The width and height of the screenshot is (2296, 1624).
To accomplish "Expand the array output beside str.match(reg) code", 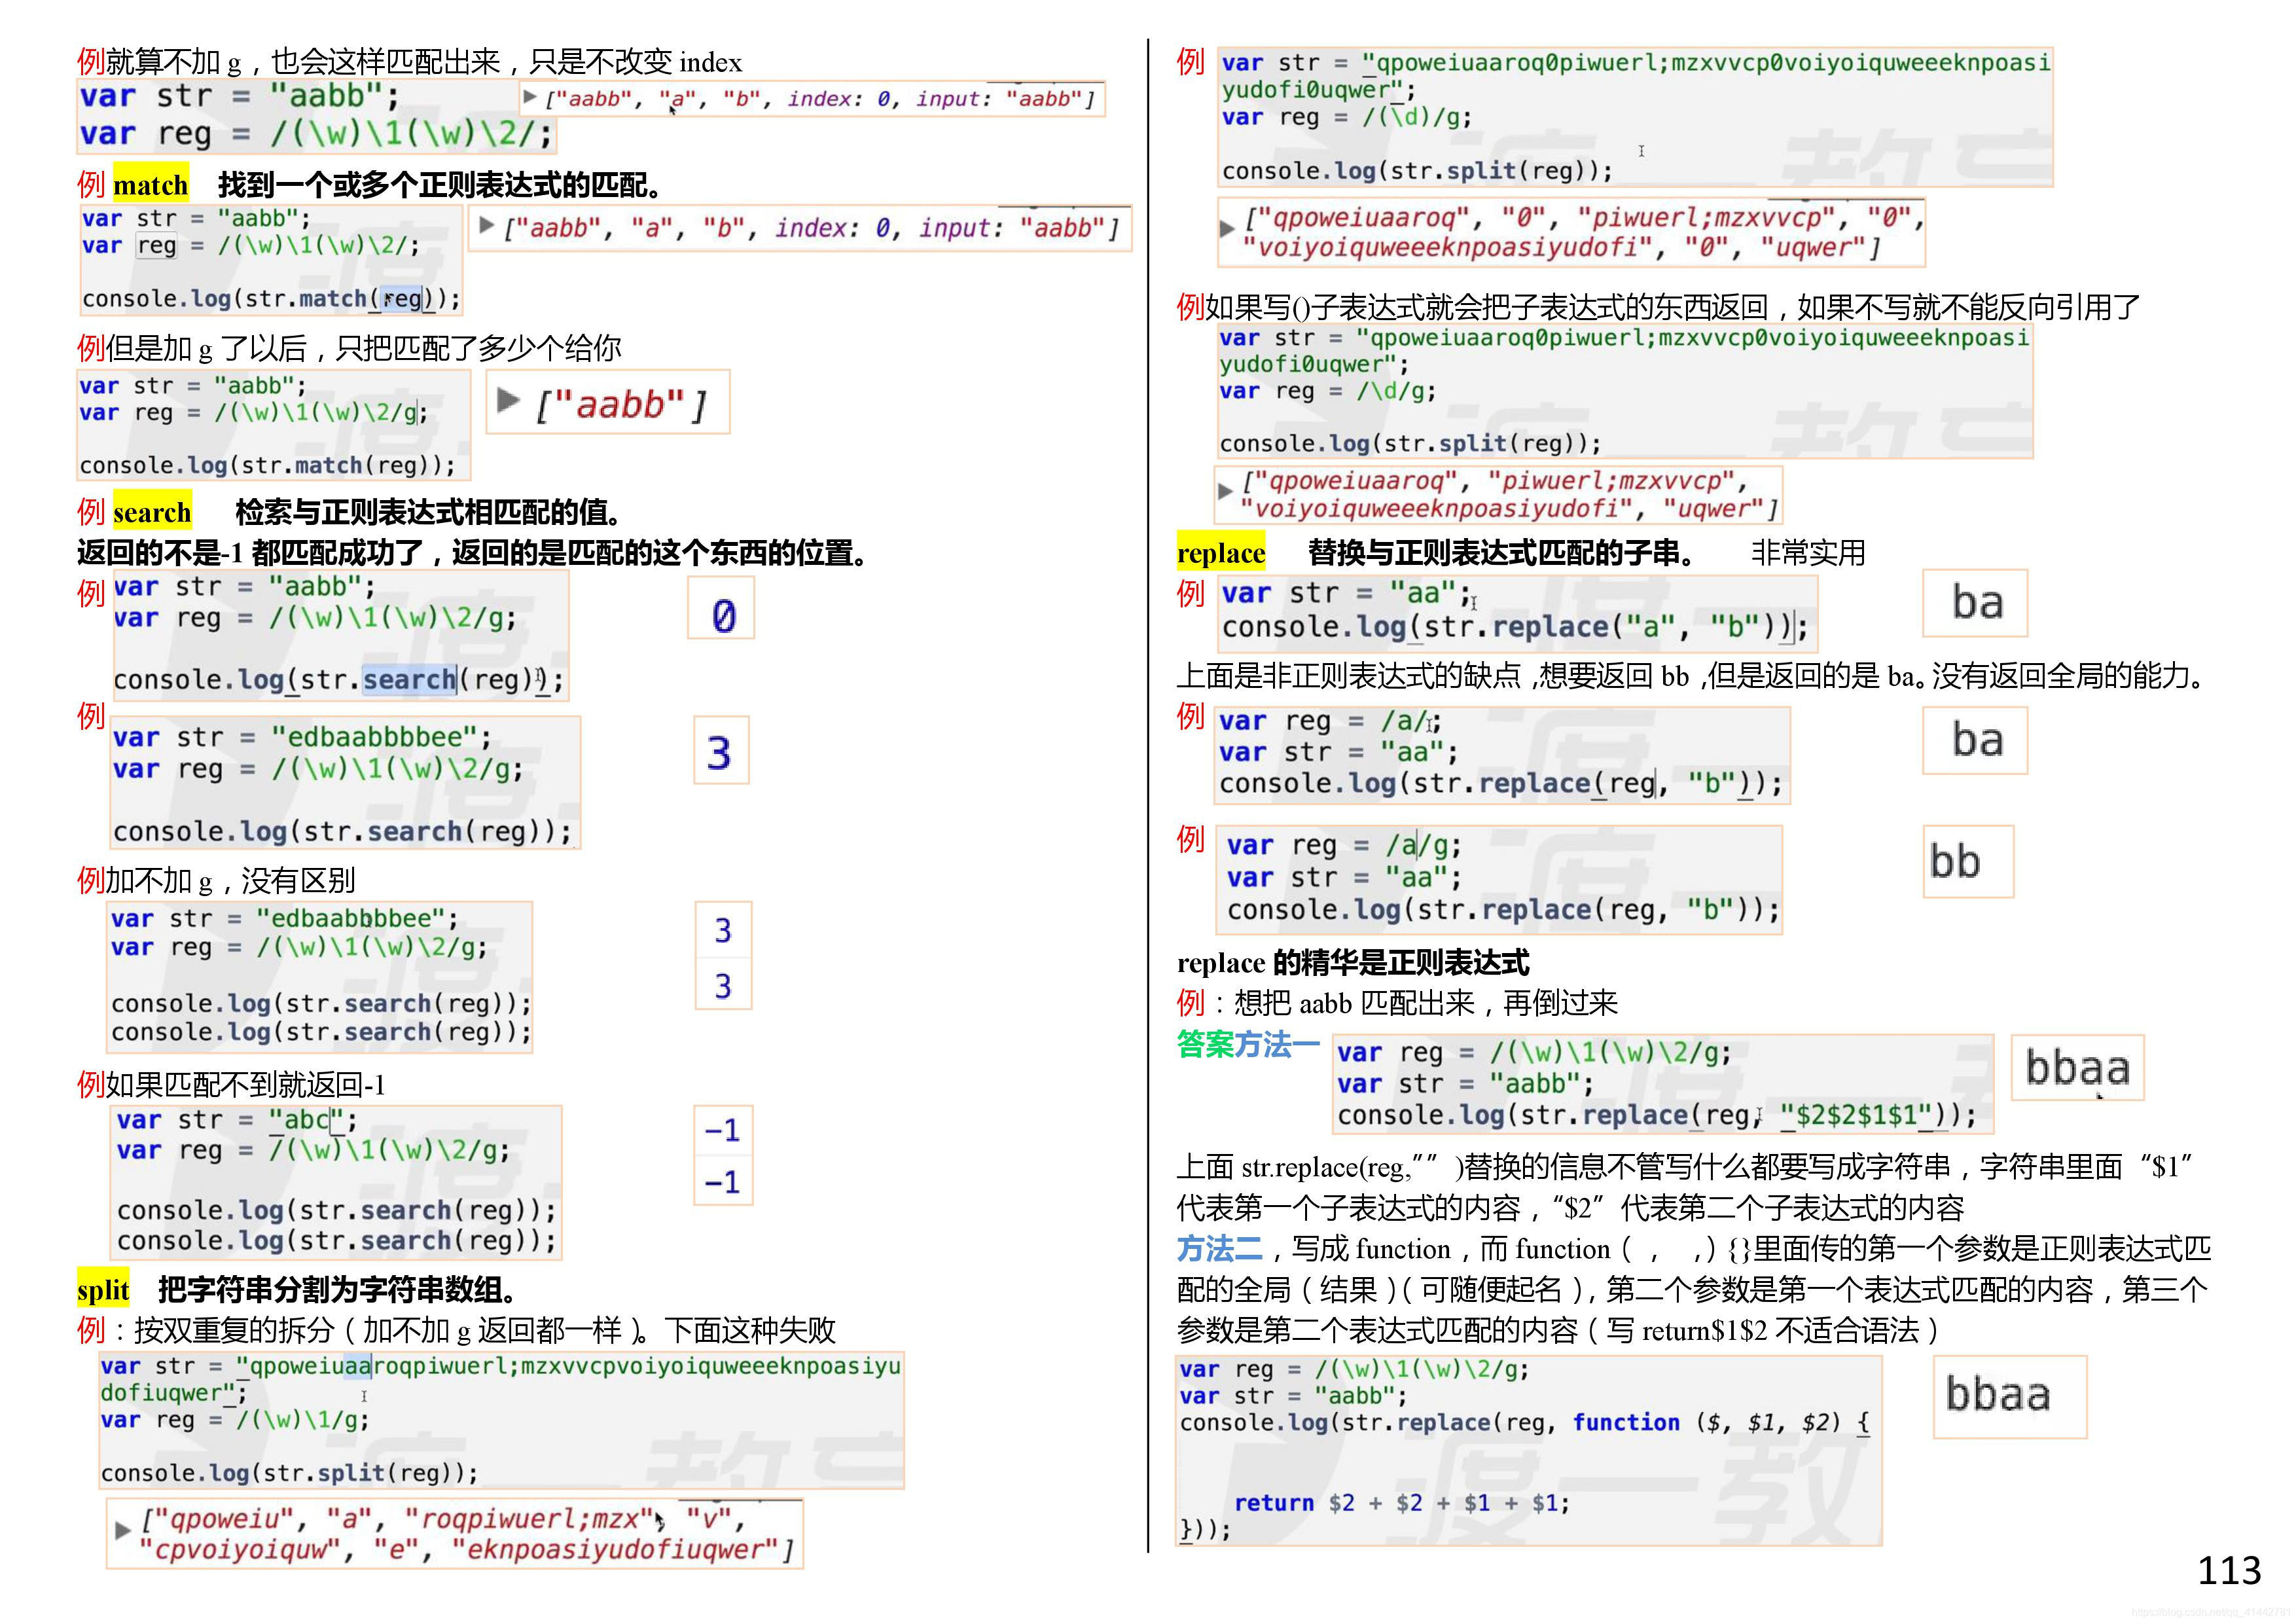I will 486,225.
